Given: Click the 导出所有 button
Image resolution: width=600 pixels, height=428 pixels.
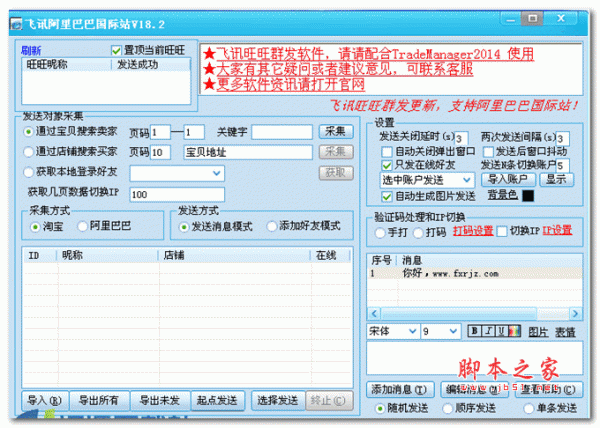Looking at the screenshot, I should [x=99, y=400].
